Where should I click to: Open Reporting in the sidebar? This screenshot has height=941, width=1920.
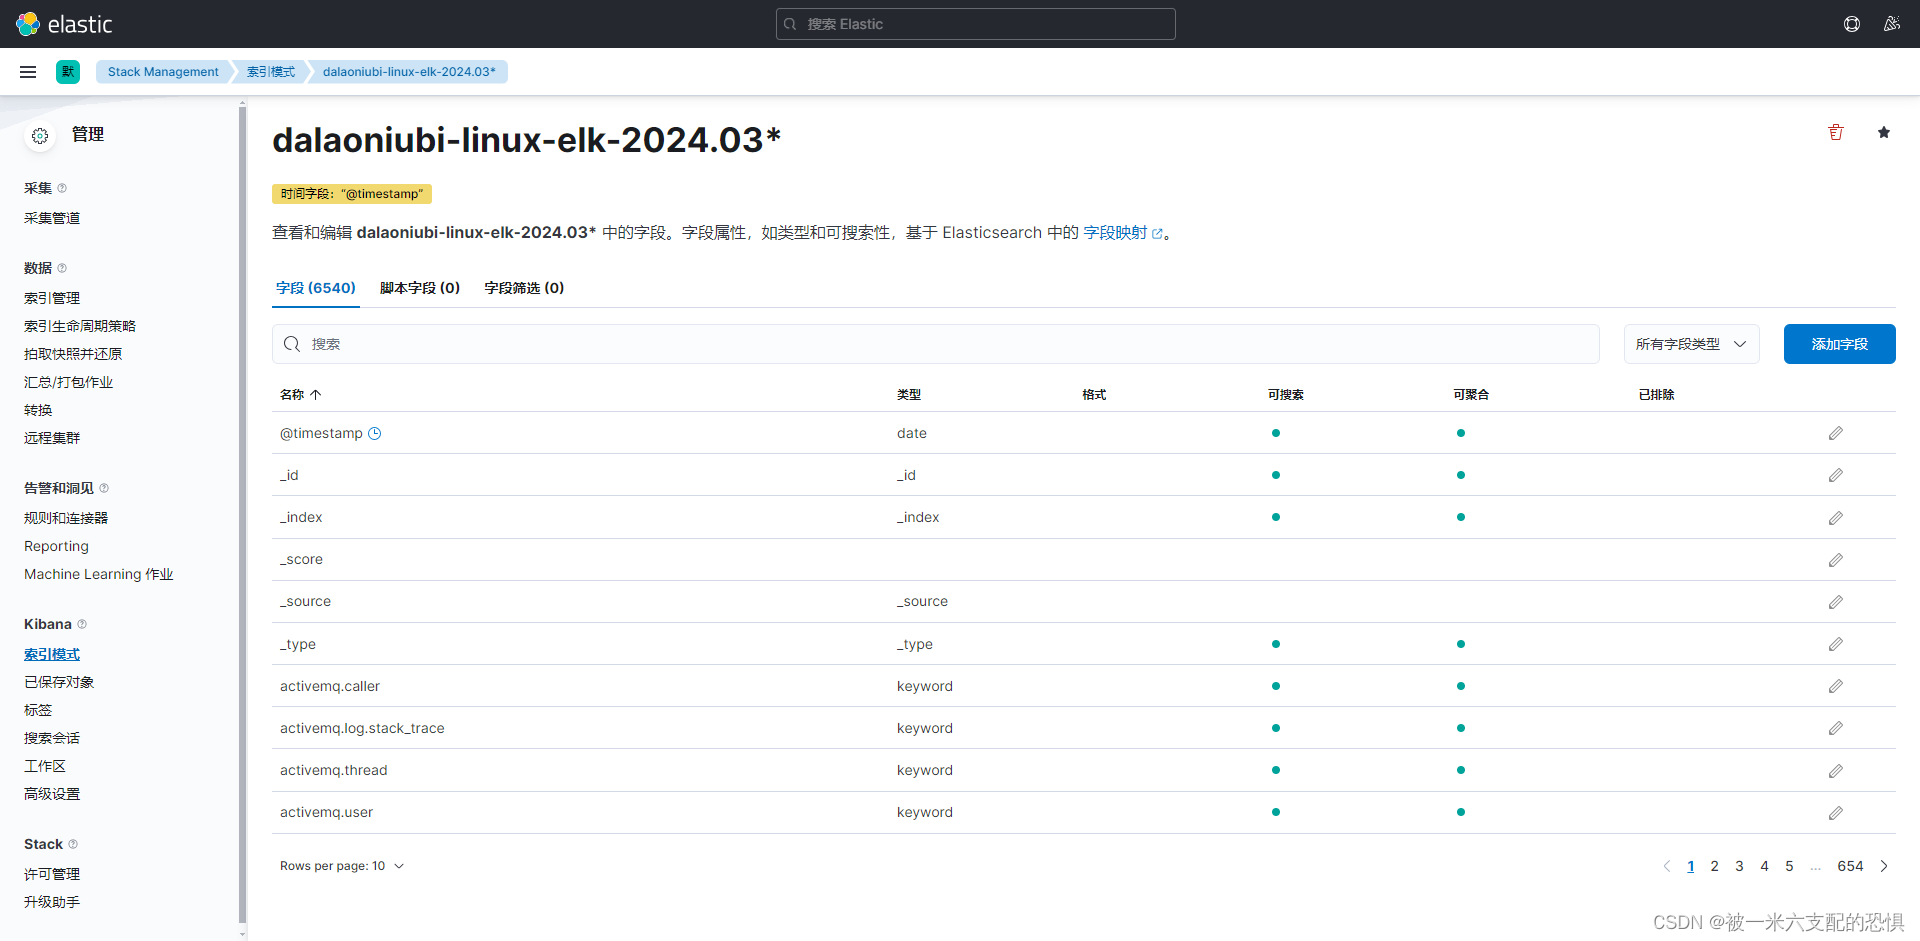tap(56, 546)
